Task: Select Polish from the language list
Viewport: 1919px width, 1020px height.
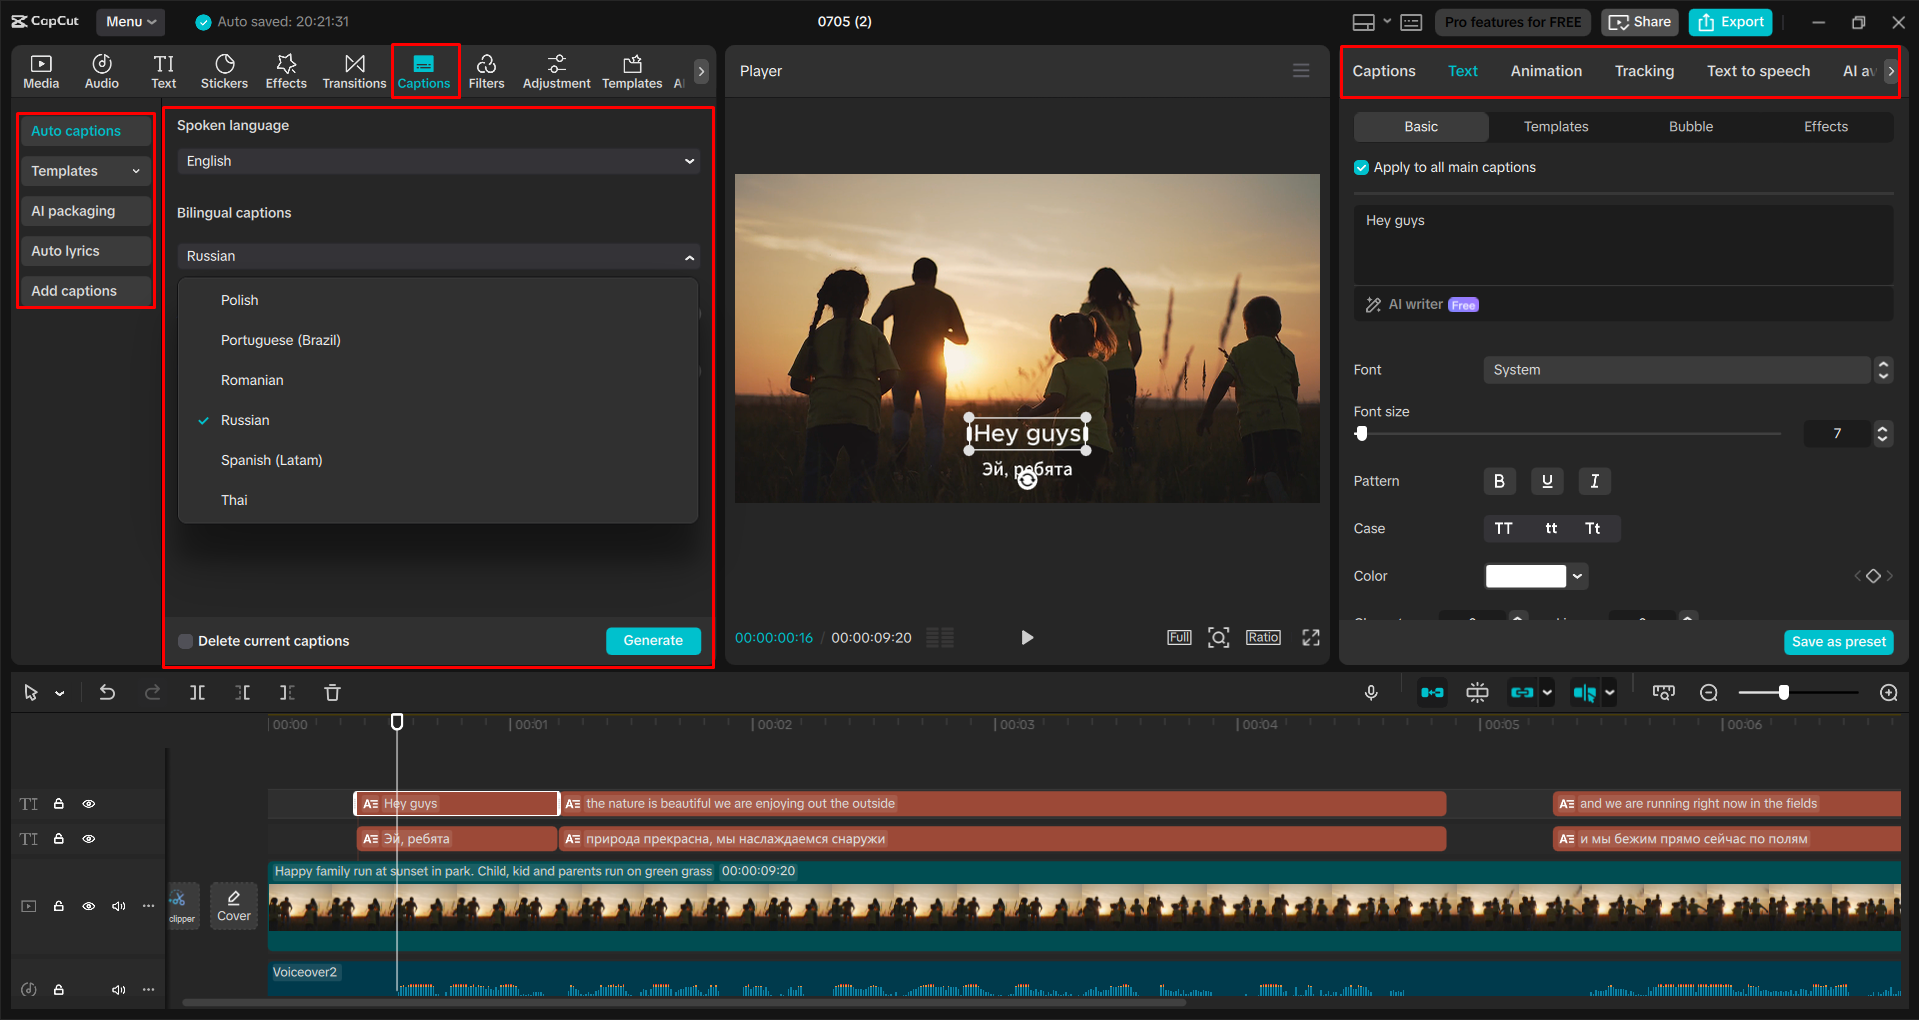Action: click(239, 300)
